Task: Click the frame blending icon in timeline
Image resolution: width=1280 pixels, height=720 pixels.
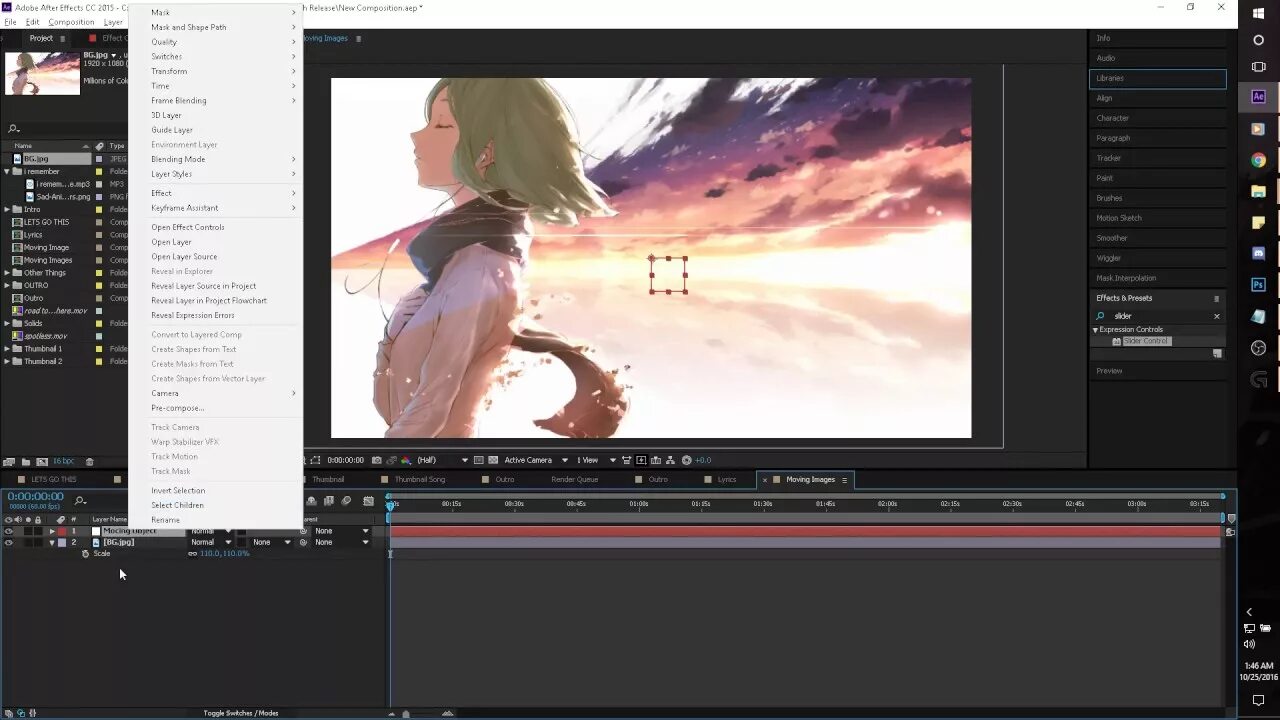Action: coord(328,501)
